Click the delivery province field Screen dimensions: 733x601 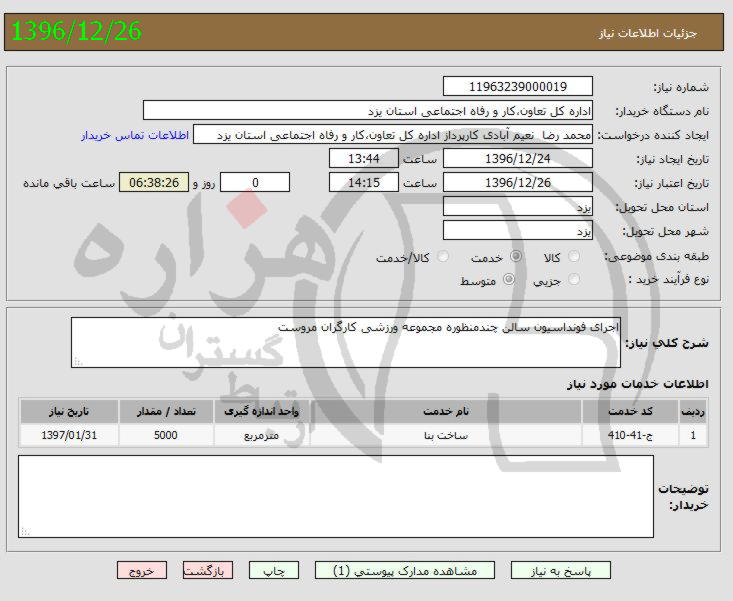tap(517, 206)
